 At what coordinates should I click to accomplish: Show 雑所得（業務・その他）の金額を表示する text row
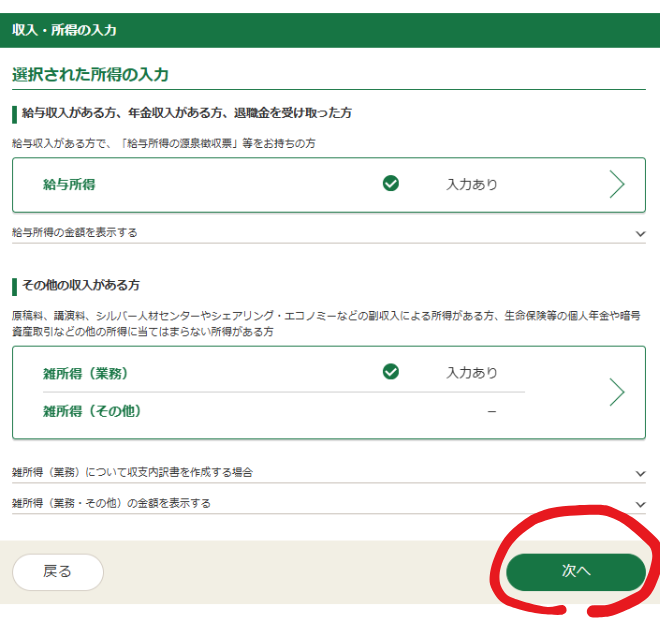(111, 503)
